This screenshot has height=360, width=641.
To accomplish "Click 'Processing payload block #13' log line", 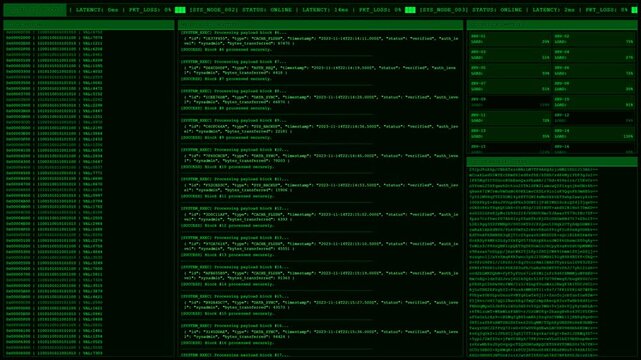I will pyautogui.click(x=235, y=238).
